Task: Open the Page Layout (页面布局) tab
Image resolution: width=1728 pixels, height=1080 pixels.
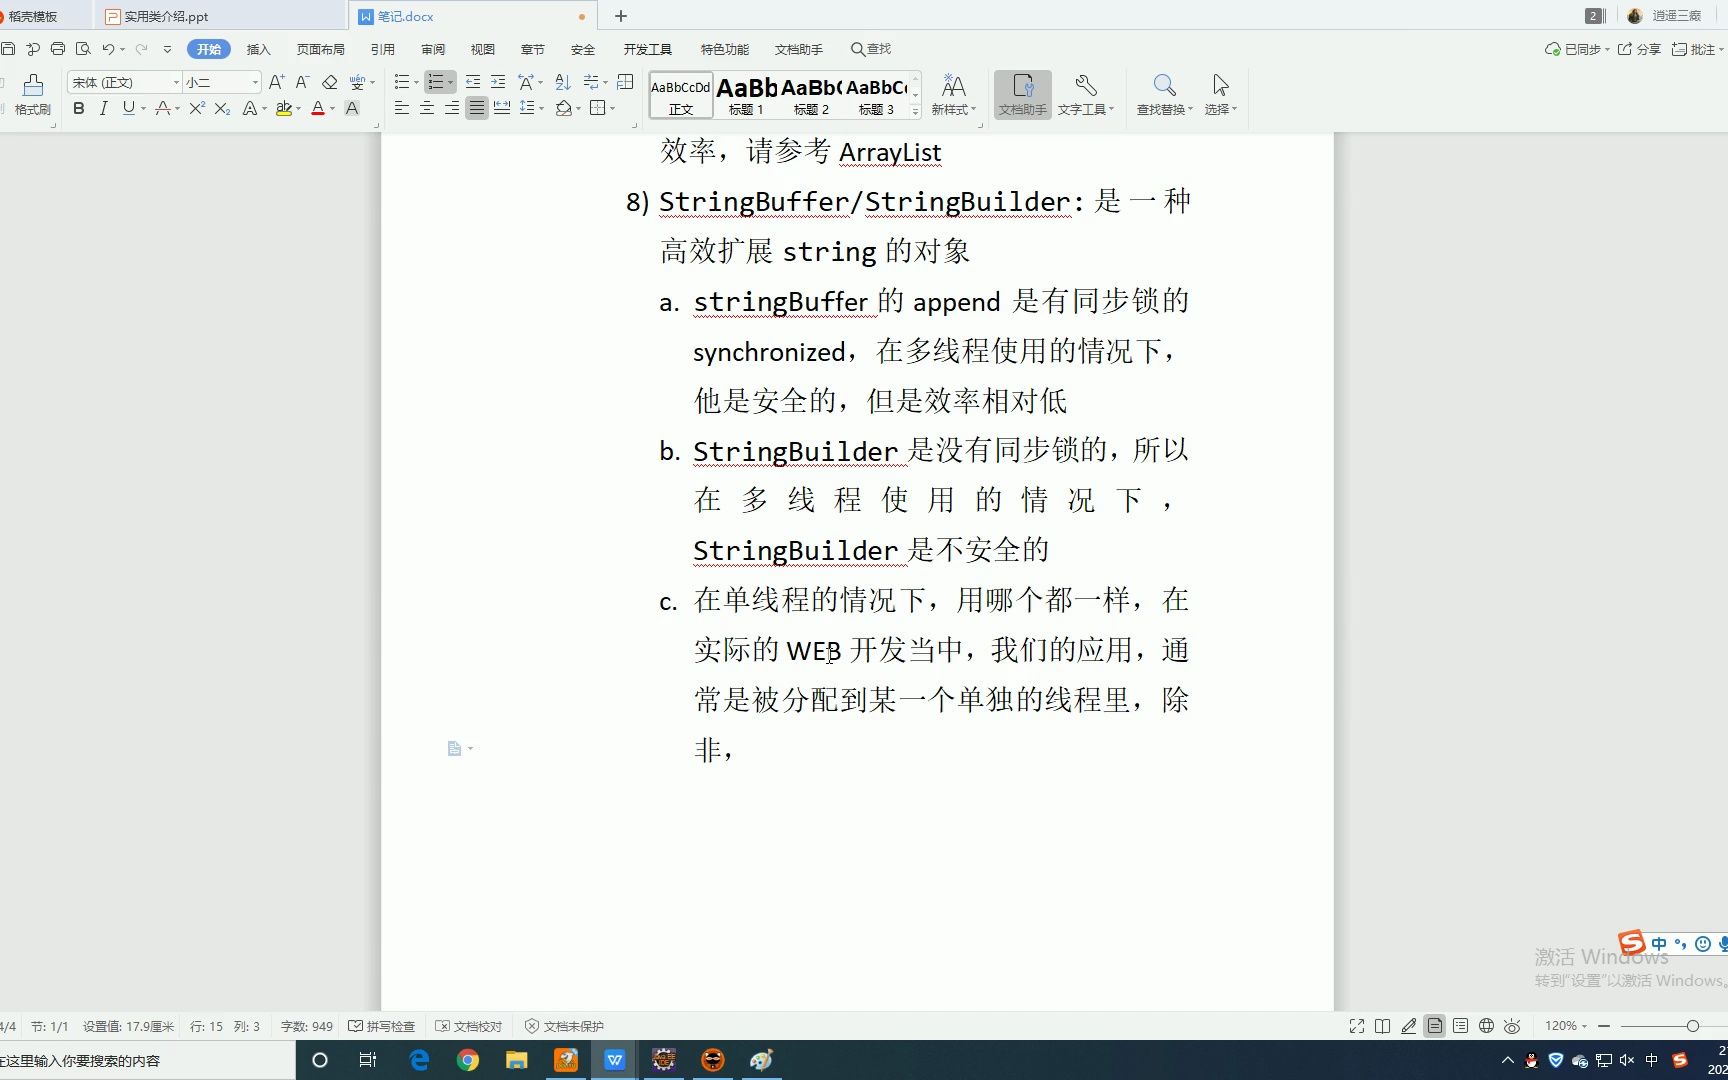Action: [x=320, y=49]
